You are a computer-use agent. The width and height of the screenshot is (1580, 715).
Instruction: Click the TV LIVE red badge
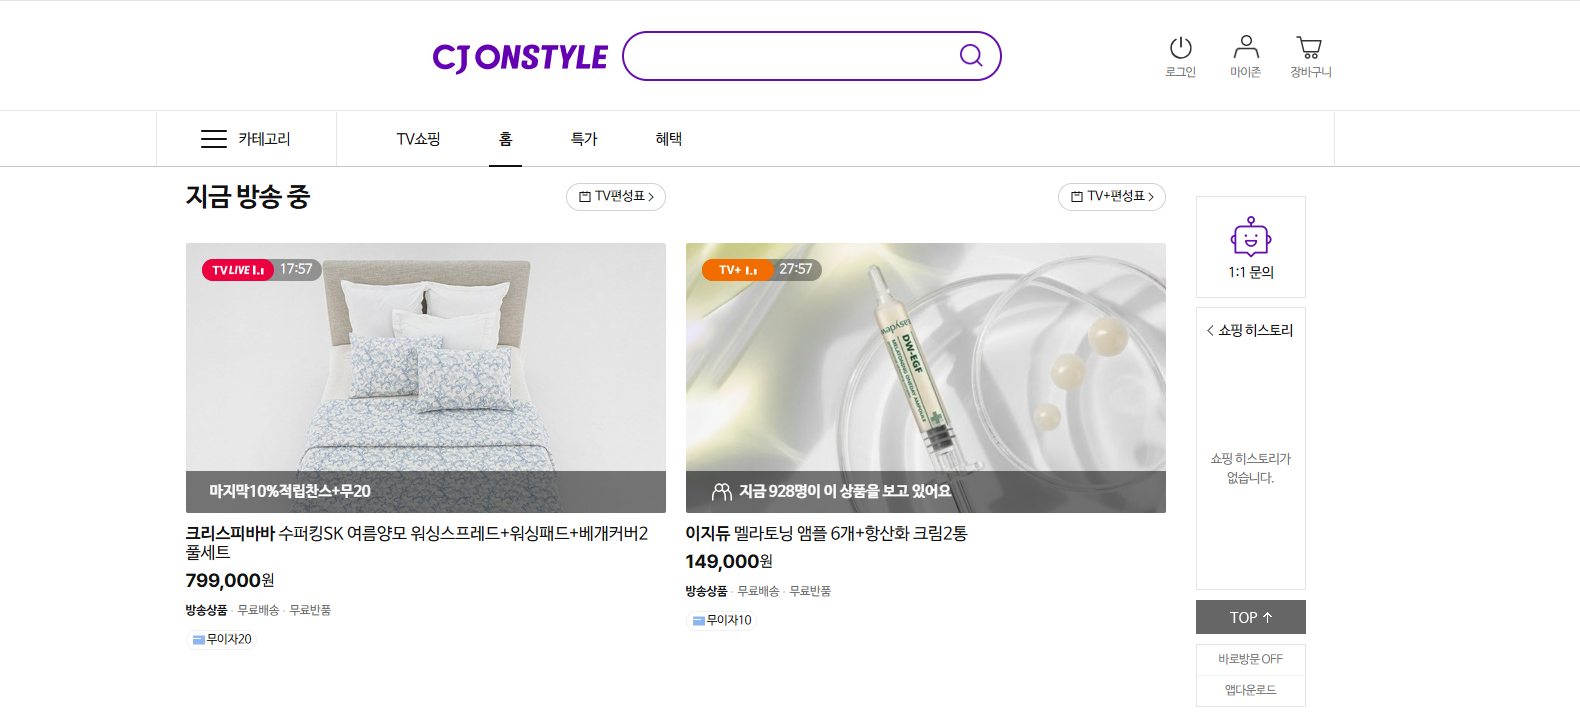click(x=238, y=270)
